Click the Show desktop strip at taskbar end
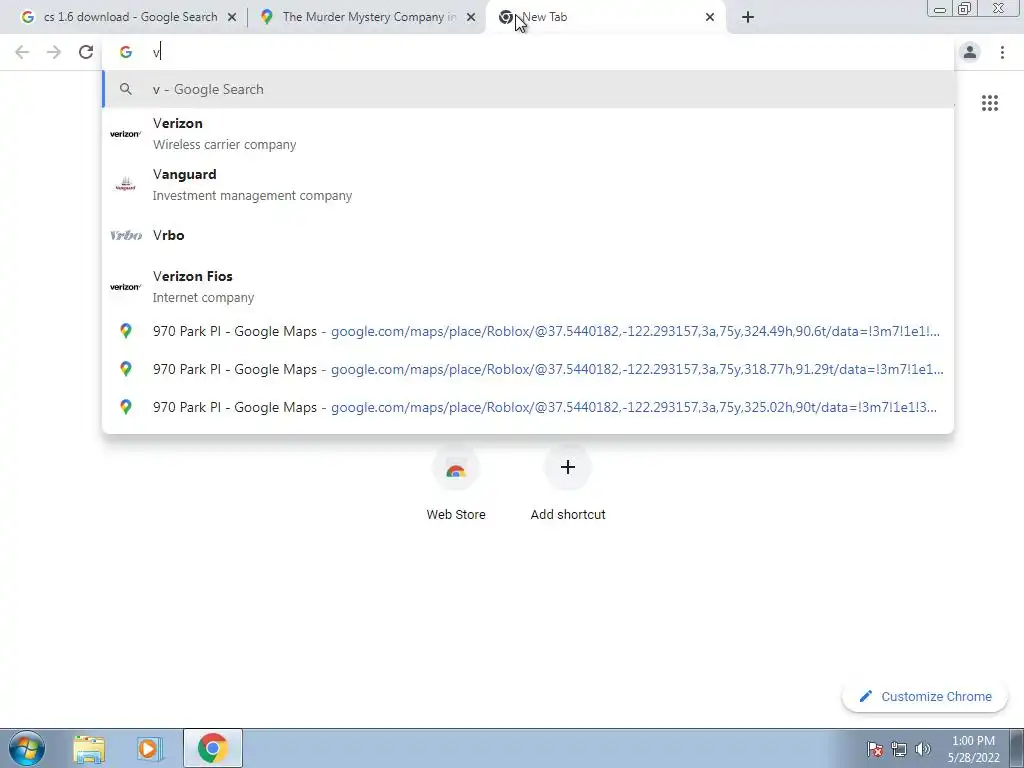1024x768 pixels. [1017, 748]
